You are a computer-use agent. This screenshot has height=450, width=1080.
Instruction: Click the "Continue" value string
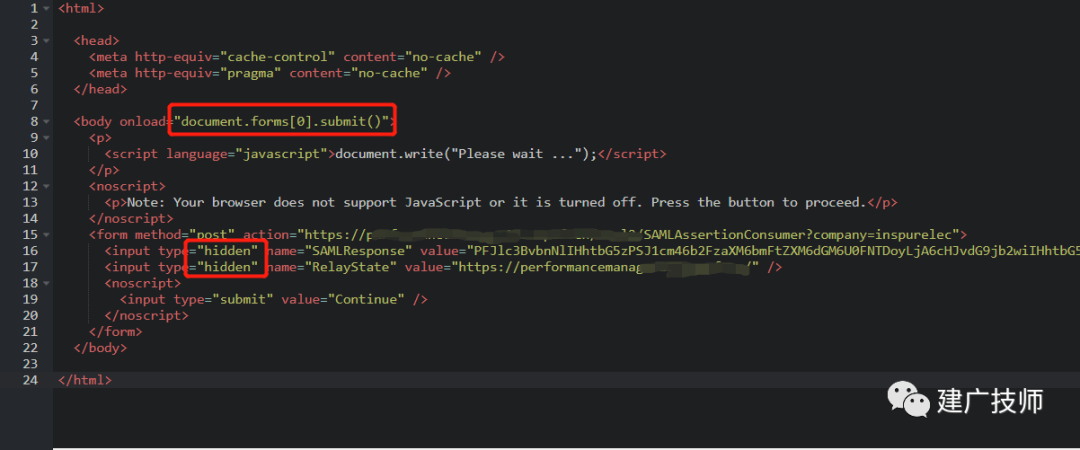[x=366, y=299]
